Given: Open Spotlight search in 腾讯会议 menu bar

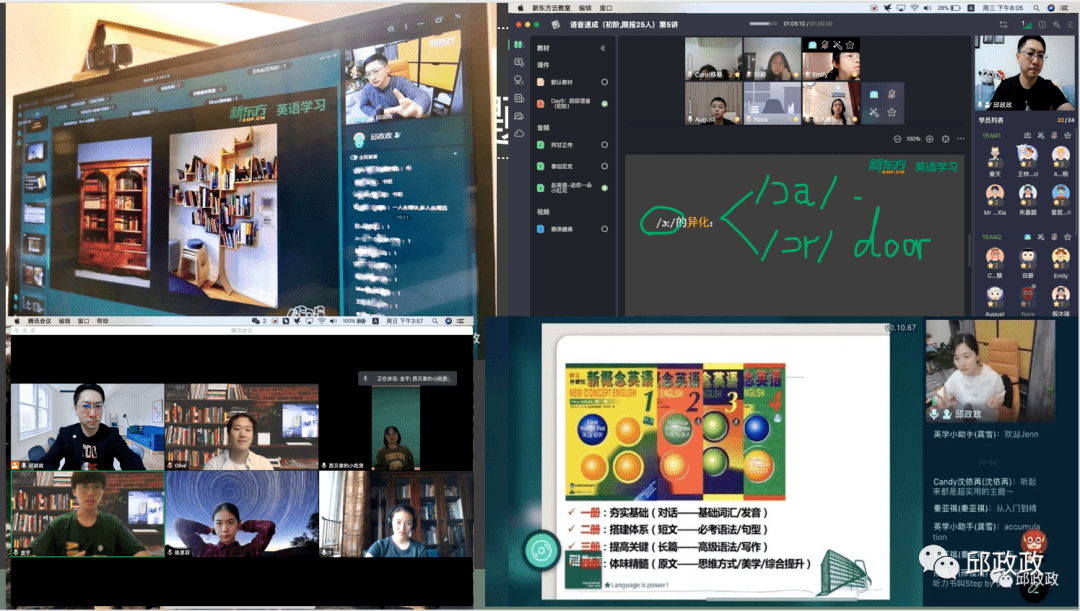Looking at the screenshot, I should [435, 321].
